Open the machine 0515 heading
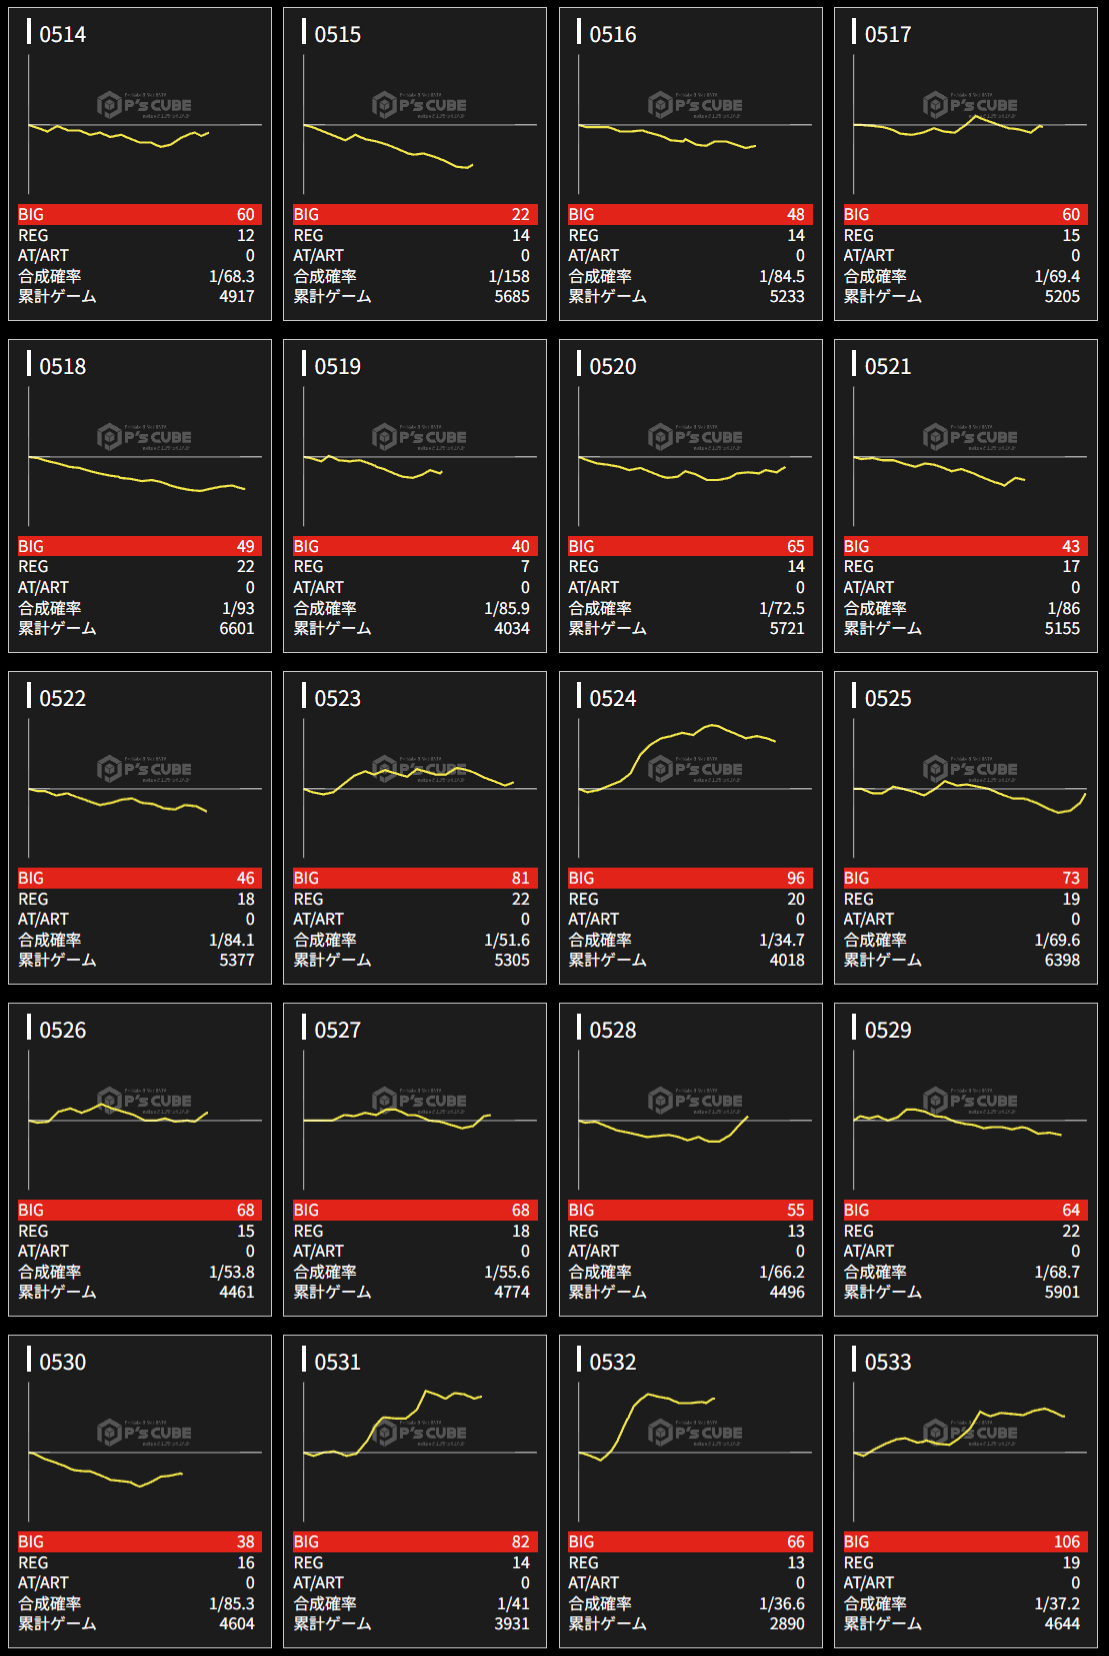The width and height of the screenshot is (1109, 1656). click(x=337, y=34)
